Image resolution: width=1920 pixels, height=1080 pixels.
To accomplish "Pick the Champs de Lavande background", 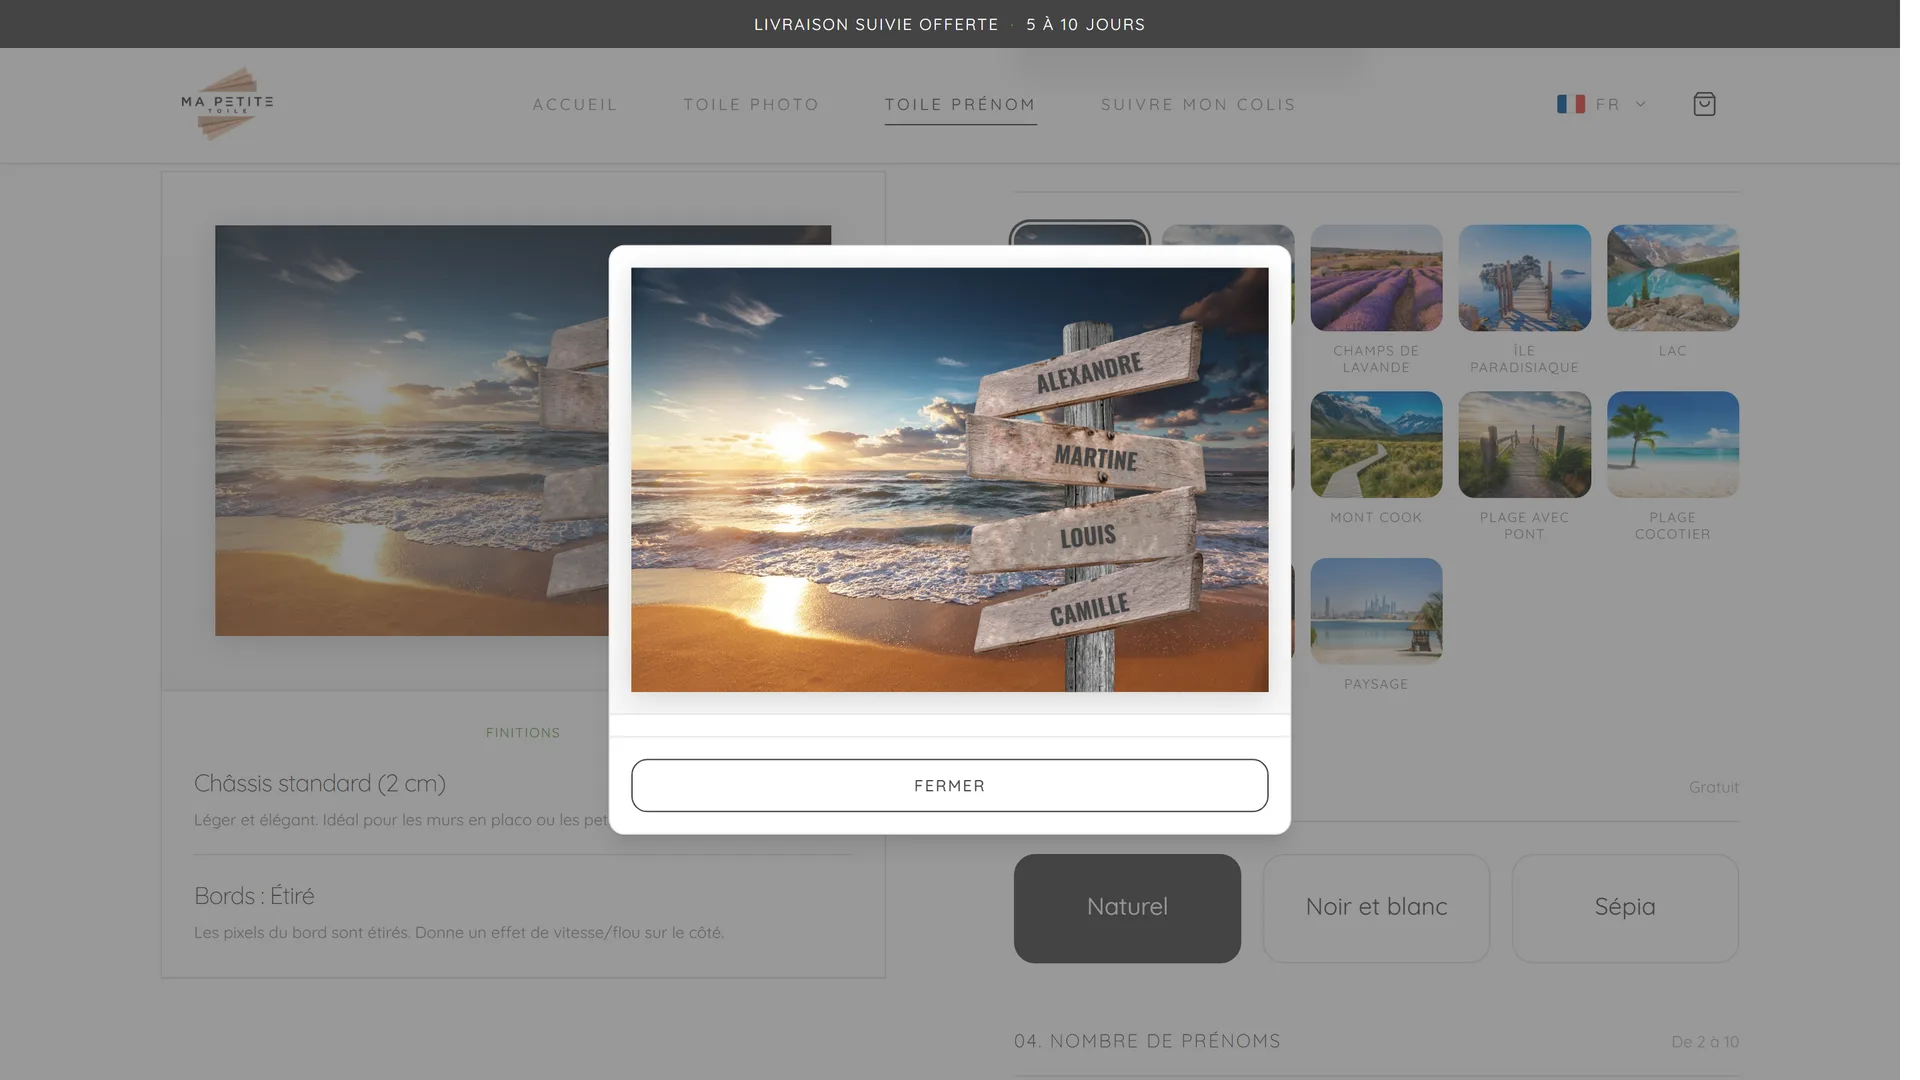I will point(1376,278).
